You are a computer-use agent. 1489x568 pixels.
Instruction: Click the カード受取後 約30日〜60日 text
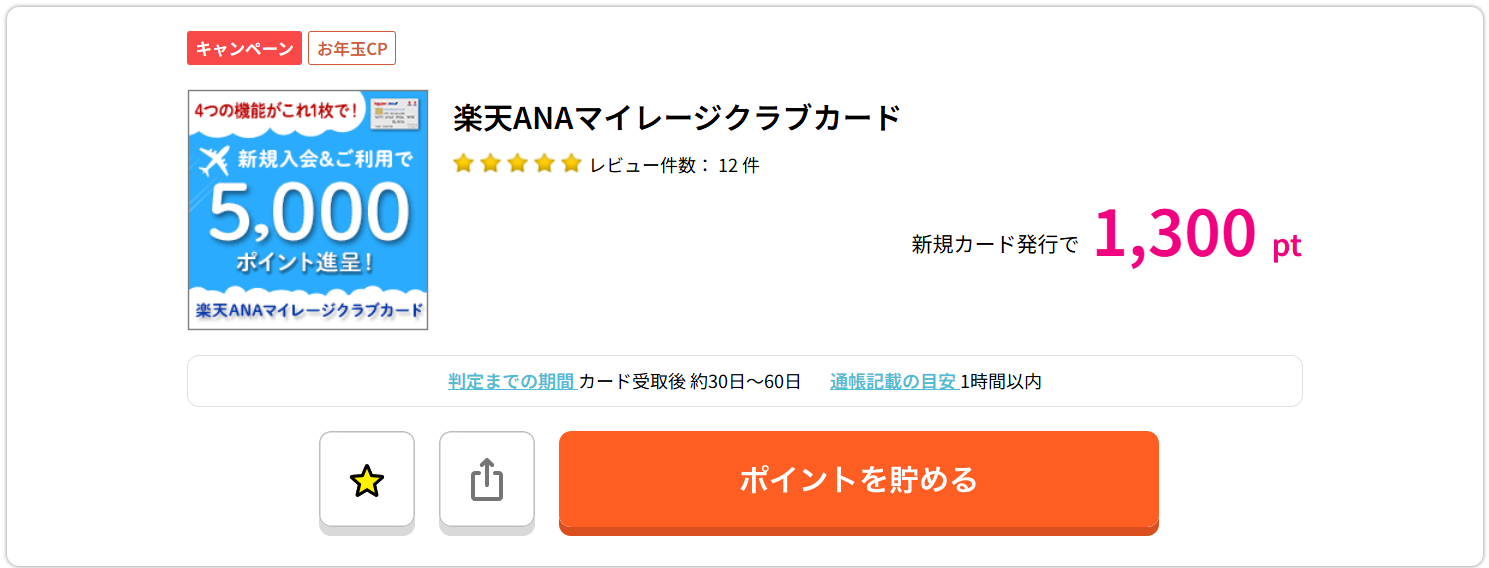[690, 381]
